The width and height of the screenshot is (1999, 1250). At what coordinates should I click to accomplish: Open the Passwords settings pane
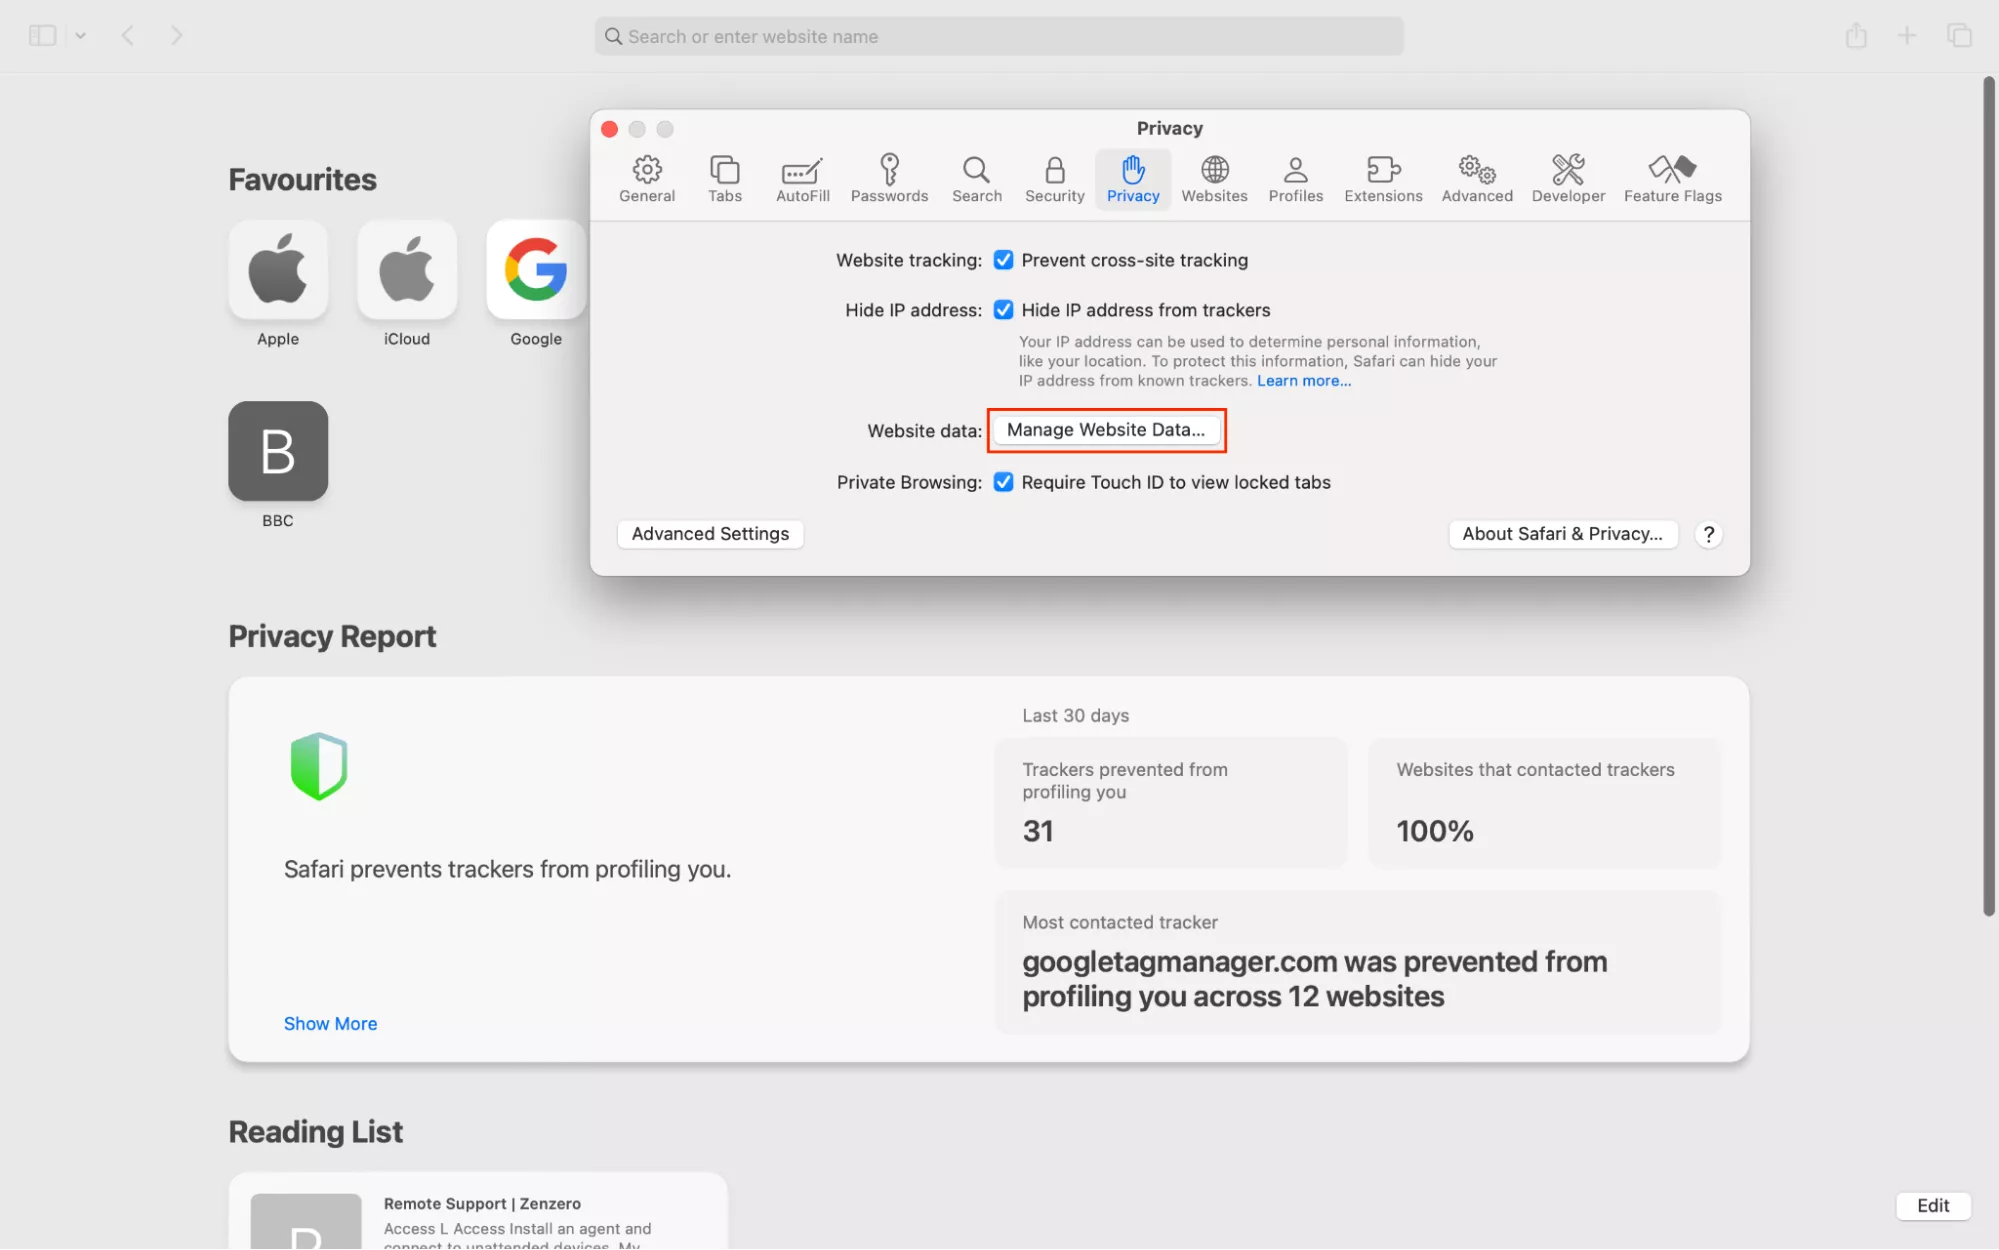pos(889,179)
